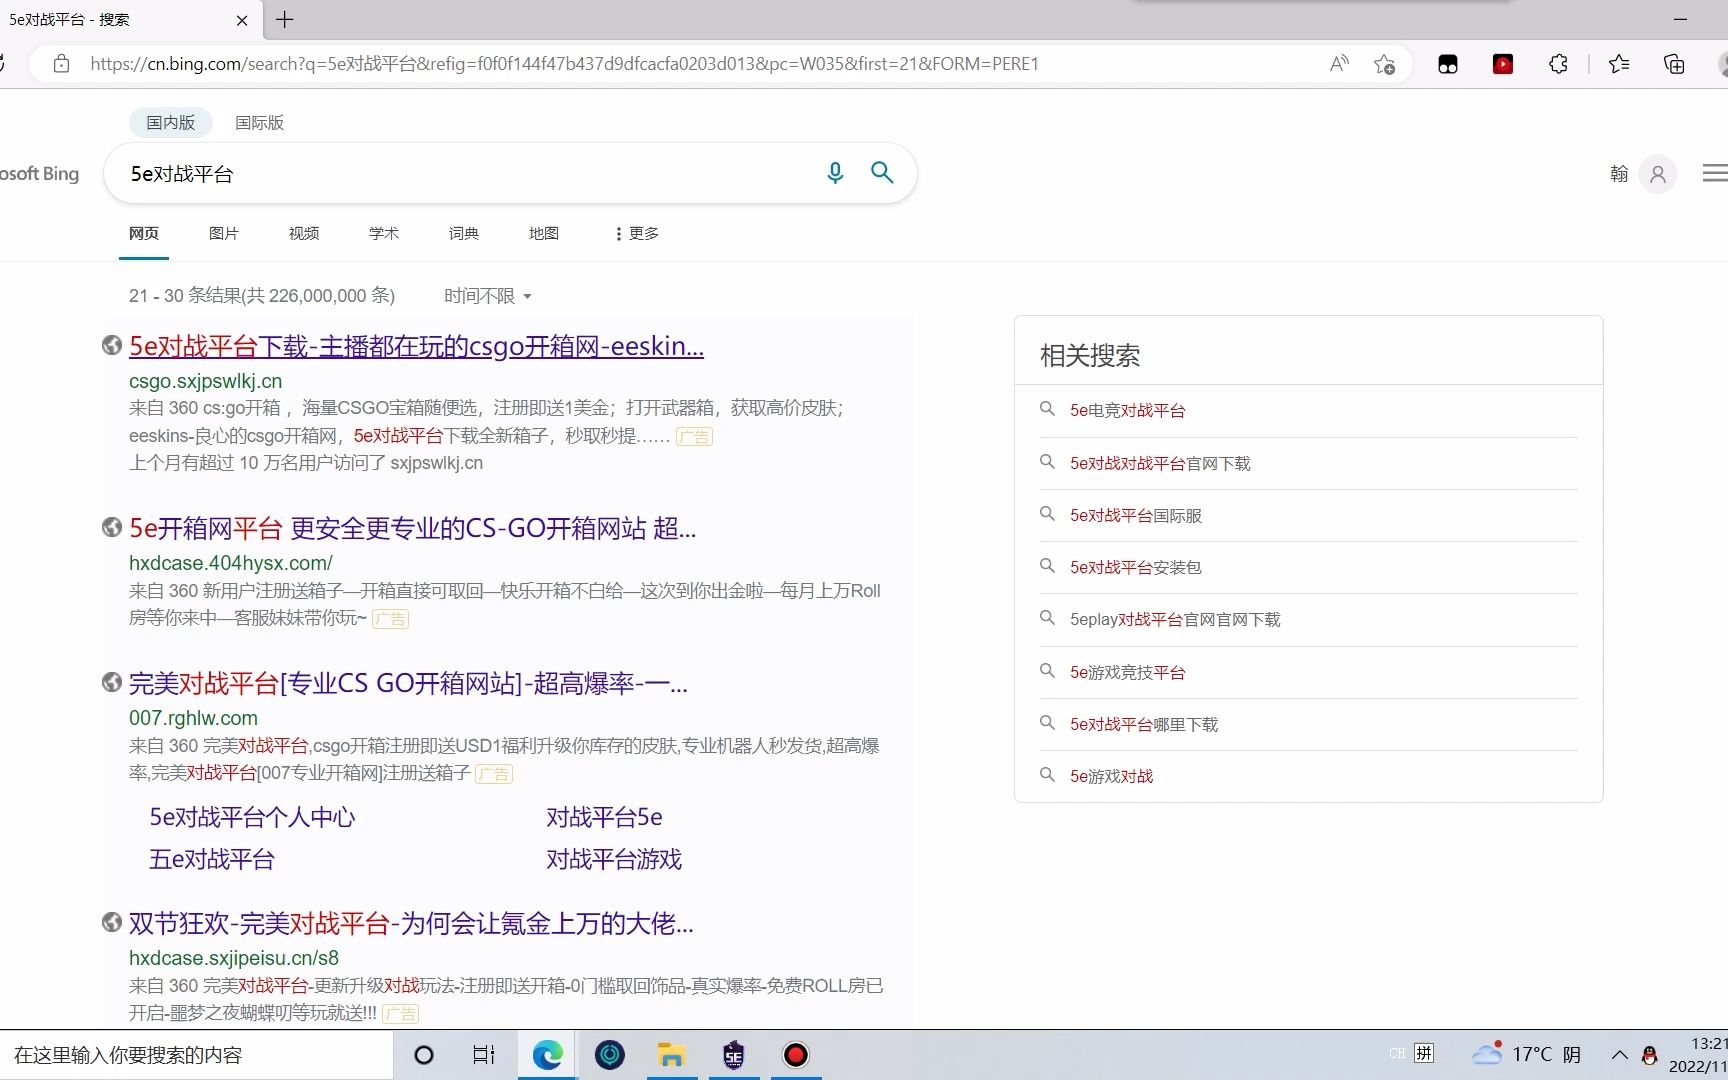Click the QQ penguin tray icon
Image resolution: width=1728 pixels, height=1080 pixels.
pos(1650,1055)
